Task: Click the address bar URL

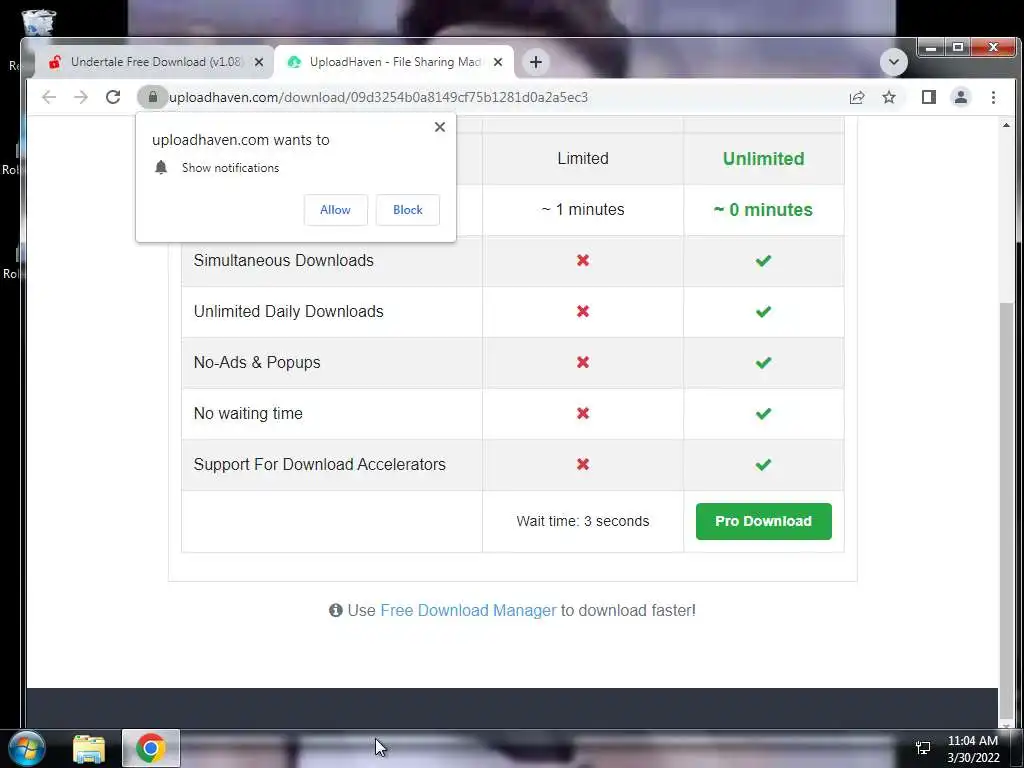Action: point(379,97)
